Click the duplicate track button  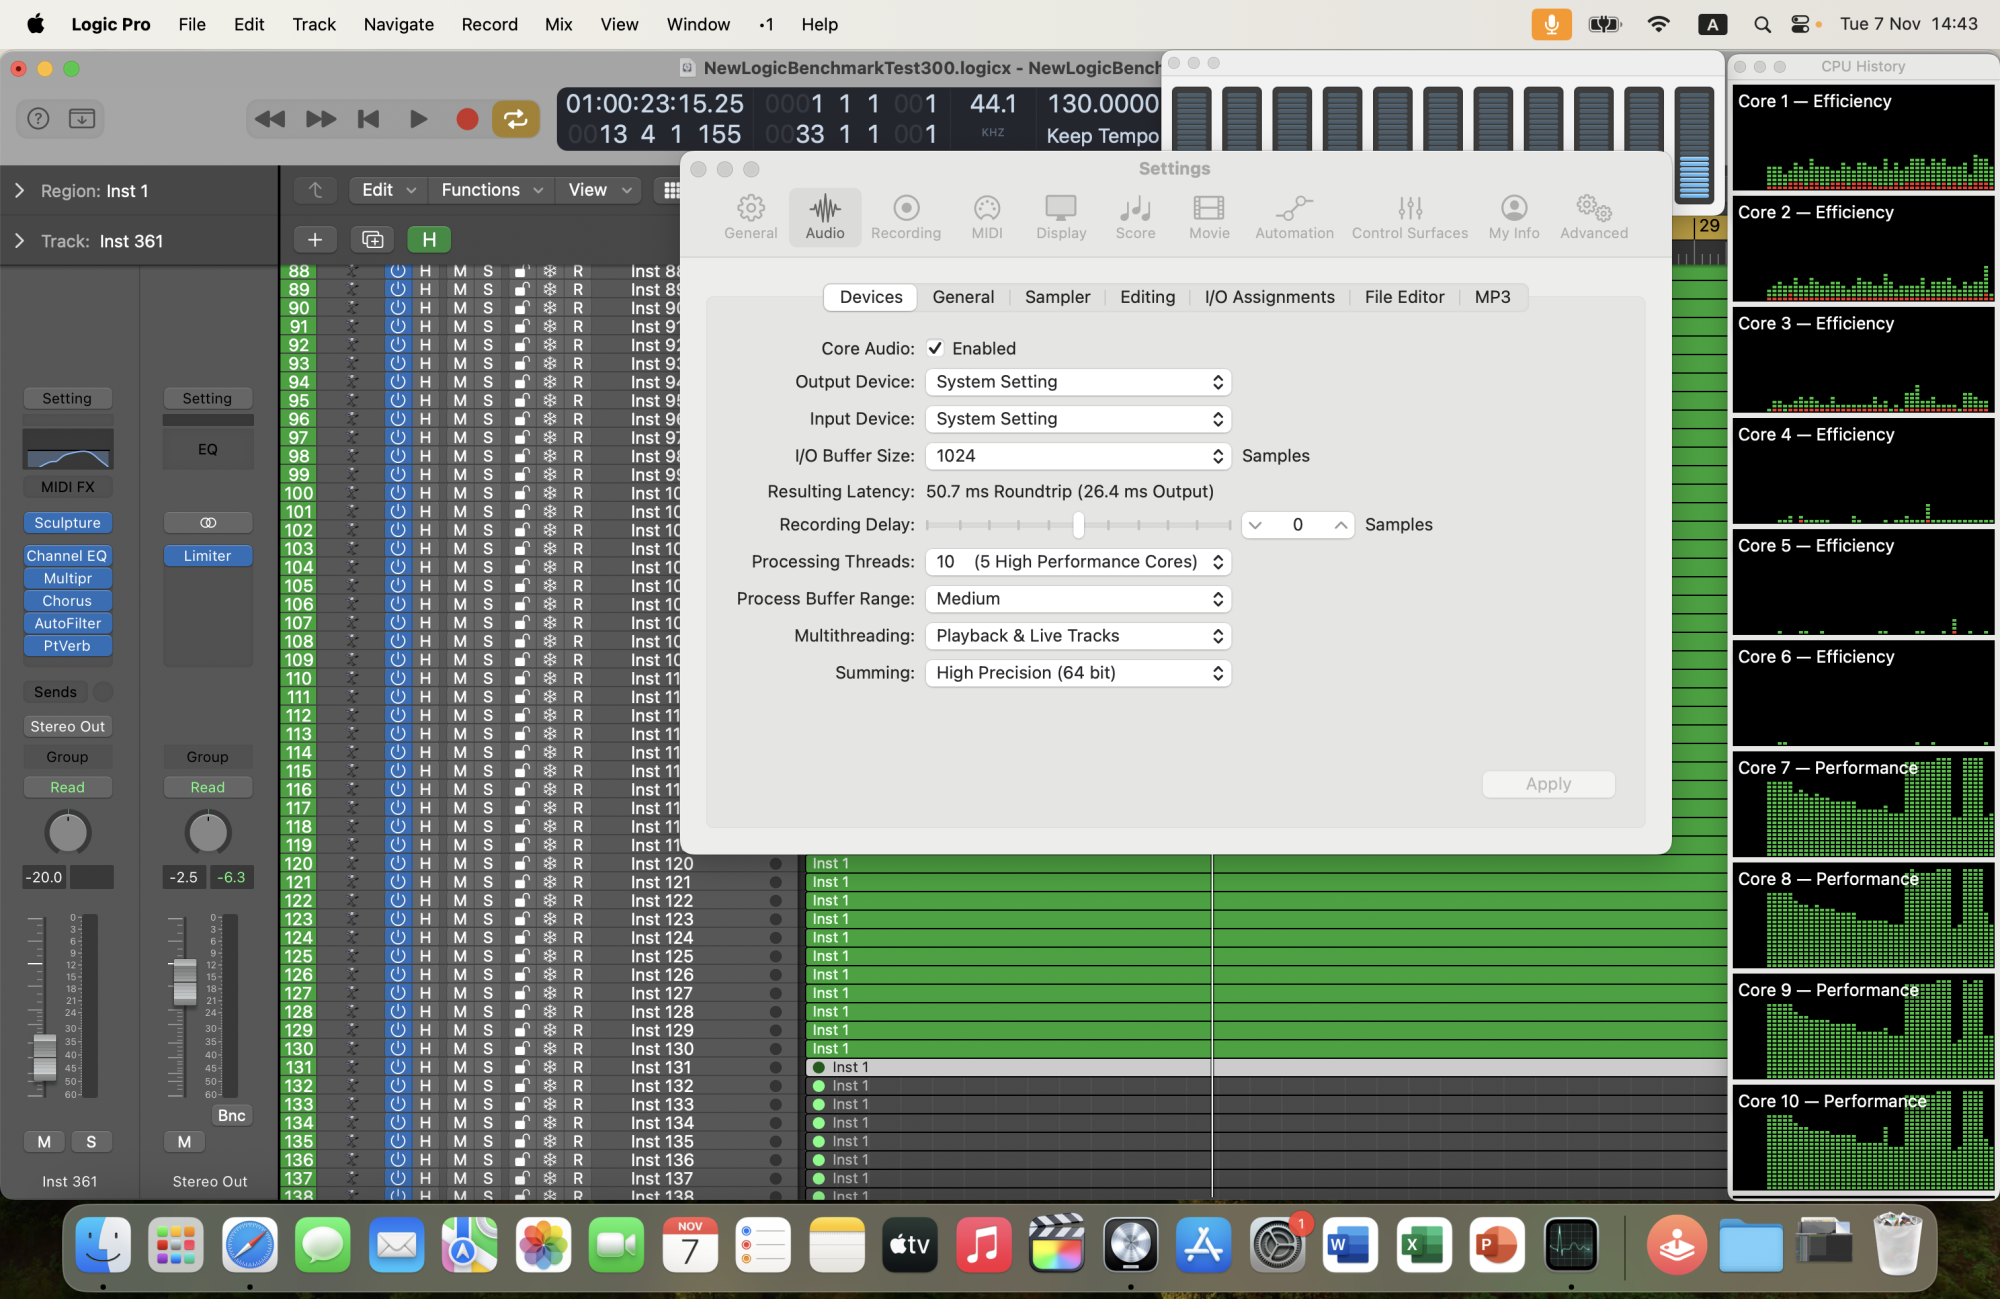click(x=372, y=239)
